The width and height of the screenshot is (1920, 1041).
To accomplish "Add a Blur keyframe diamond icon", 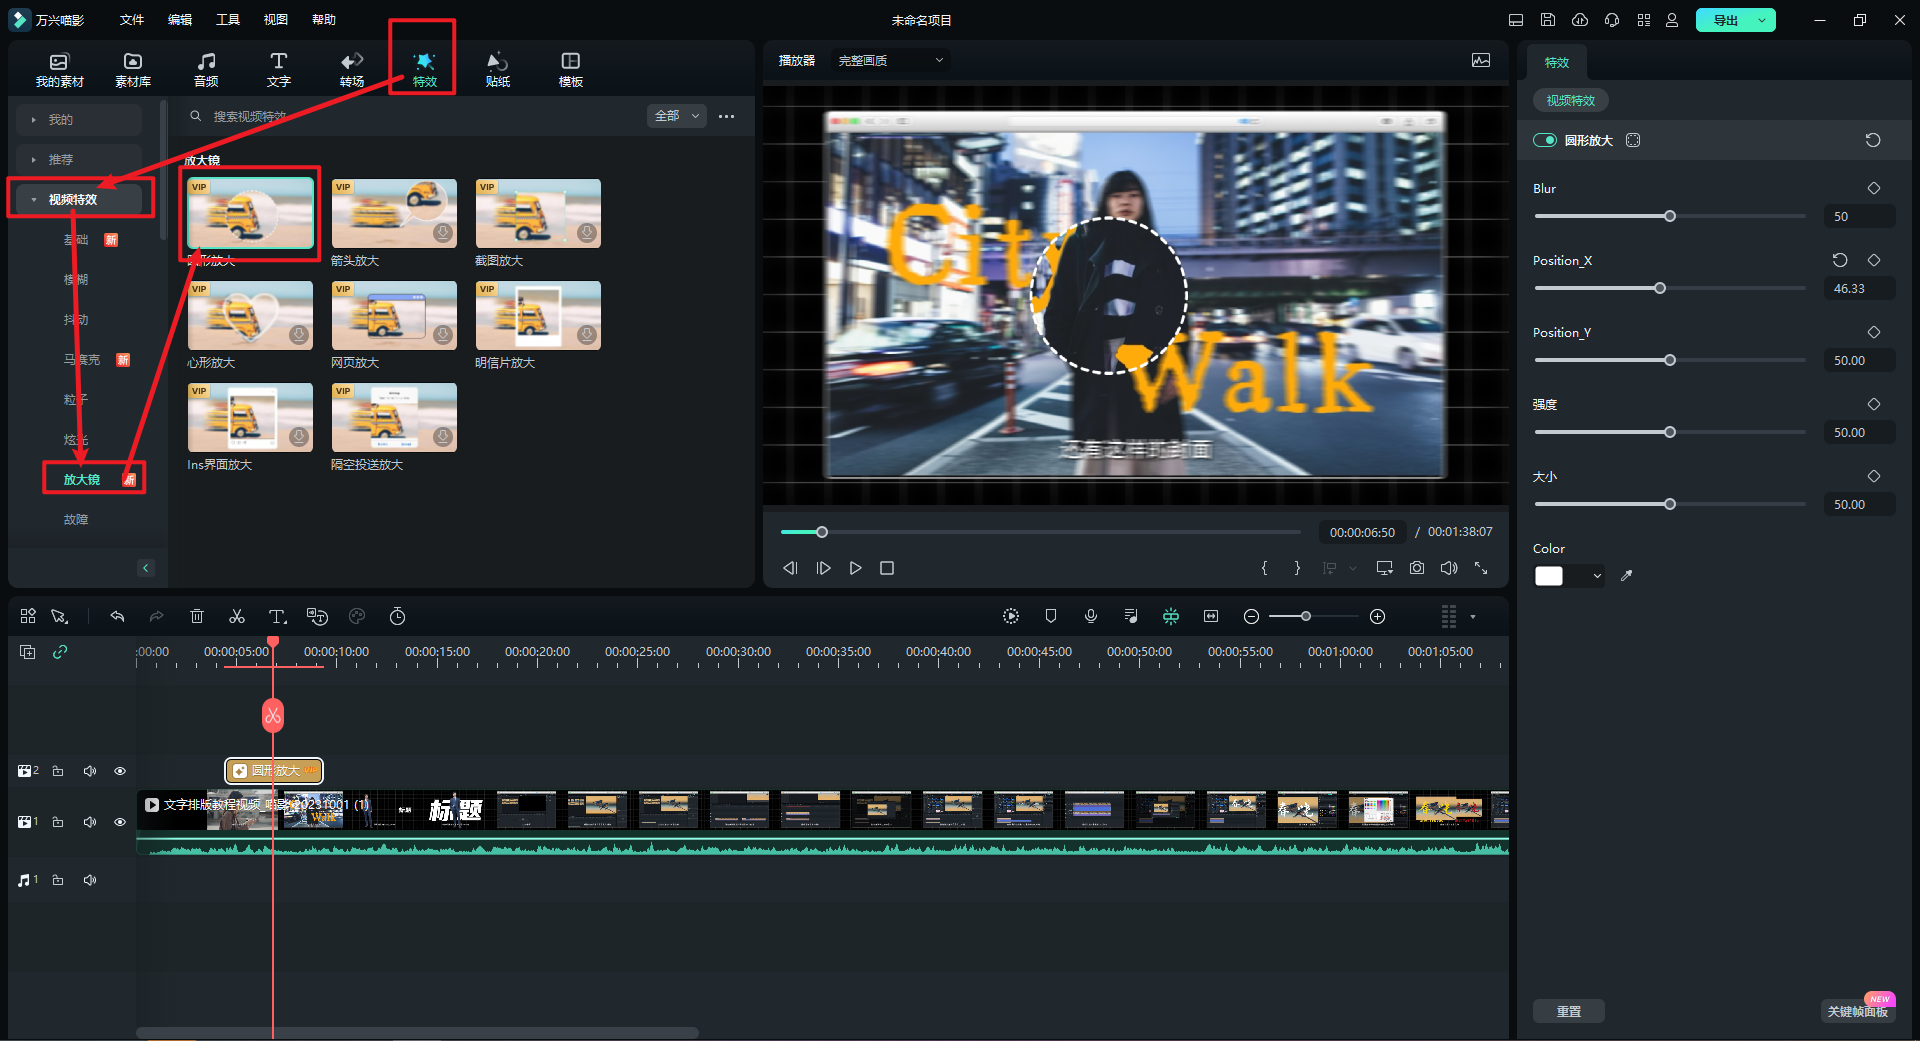I will click(x=1874, y=188).
